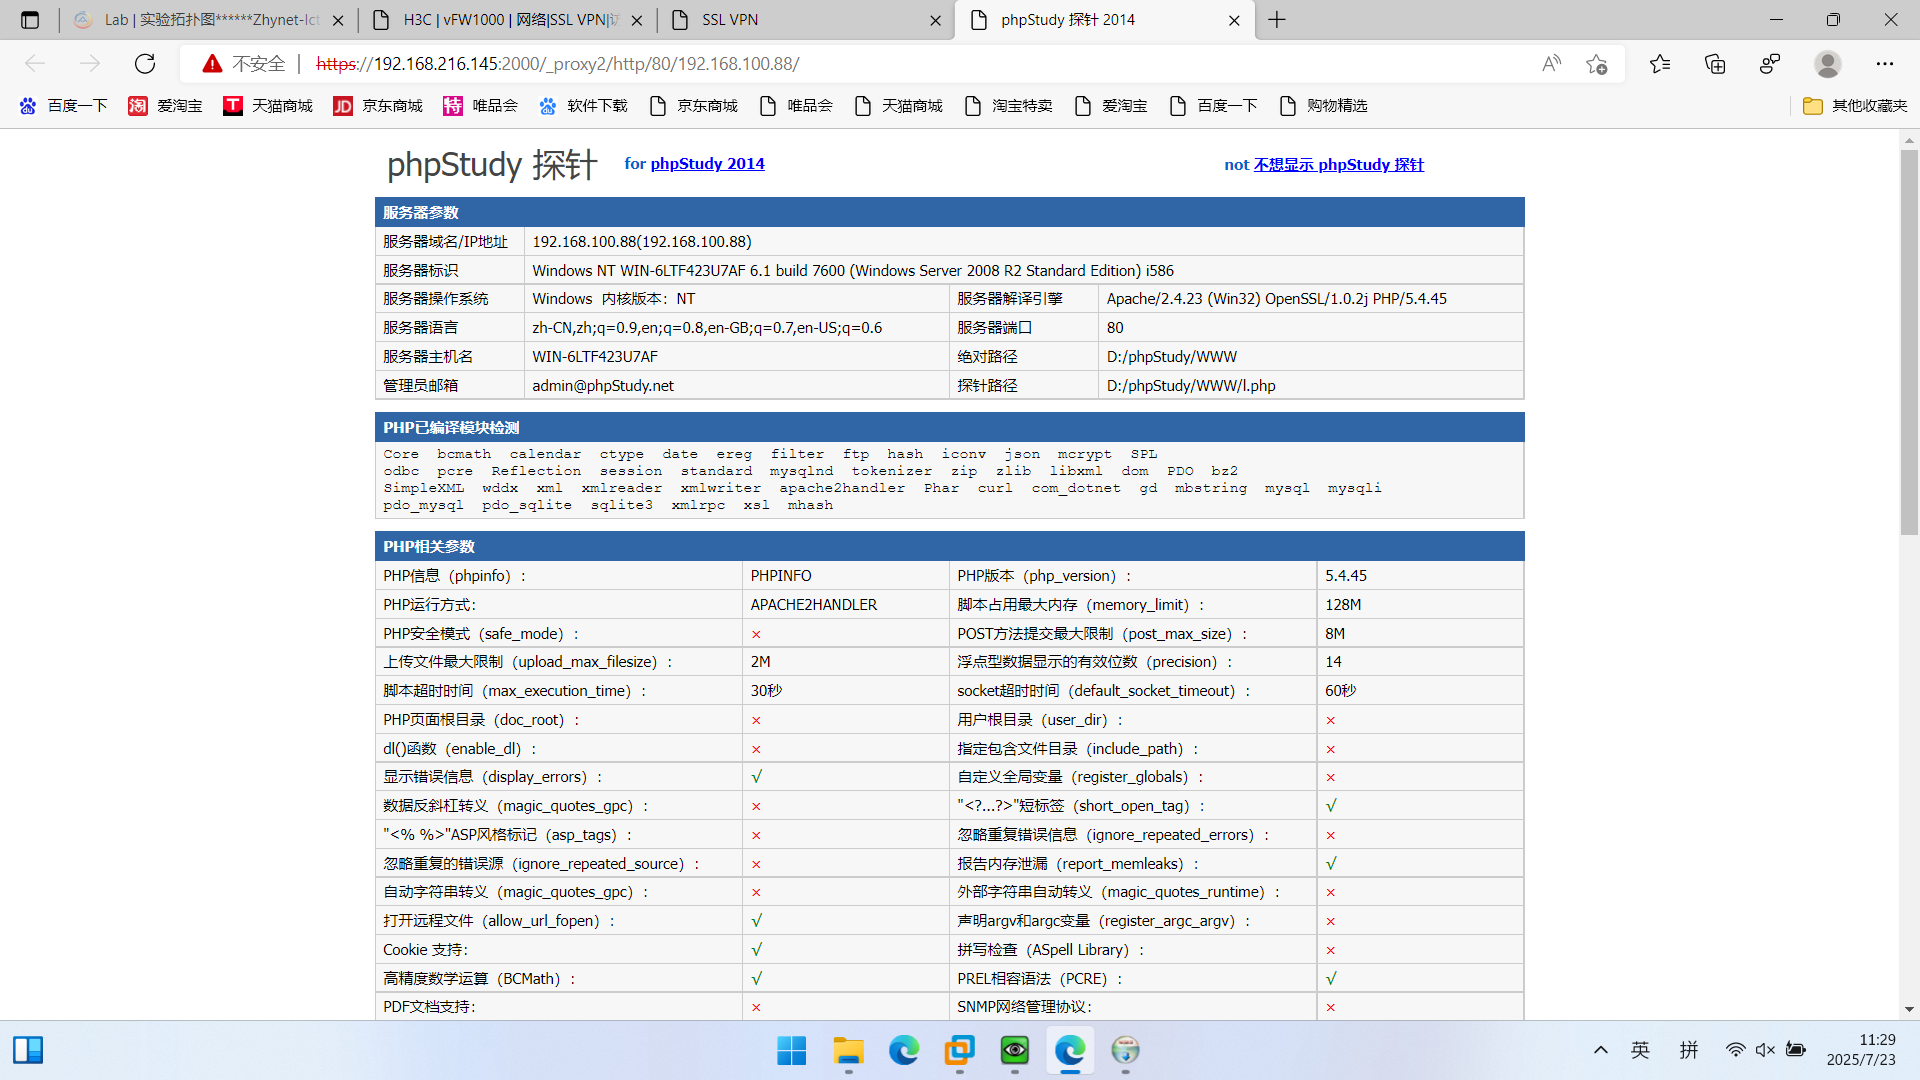Open the browser profile avatar

coord(1828,64)
